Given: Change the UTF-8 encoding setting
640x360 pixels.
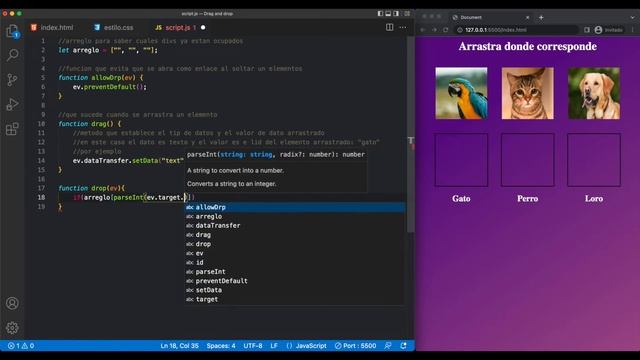Looking at the screenshot, I should pyautogui.click(x=253, y=346).
